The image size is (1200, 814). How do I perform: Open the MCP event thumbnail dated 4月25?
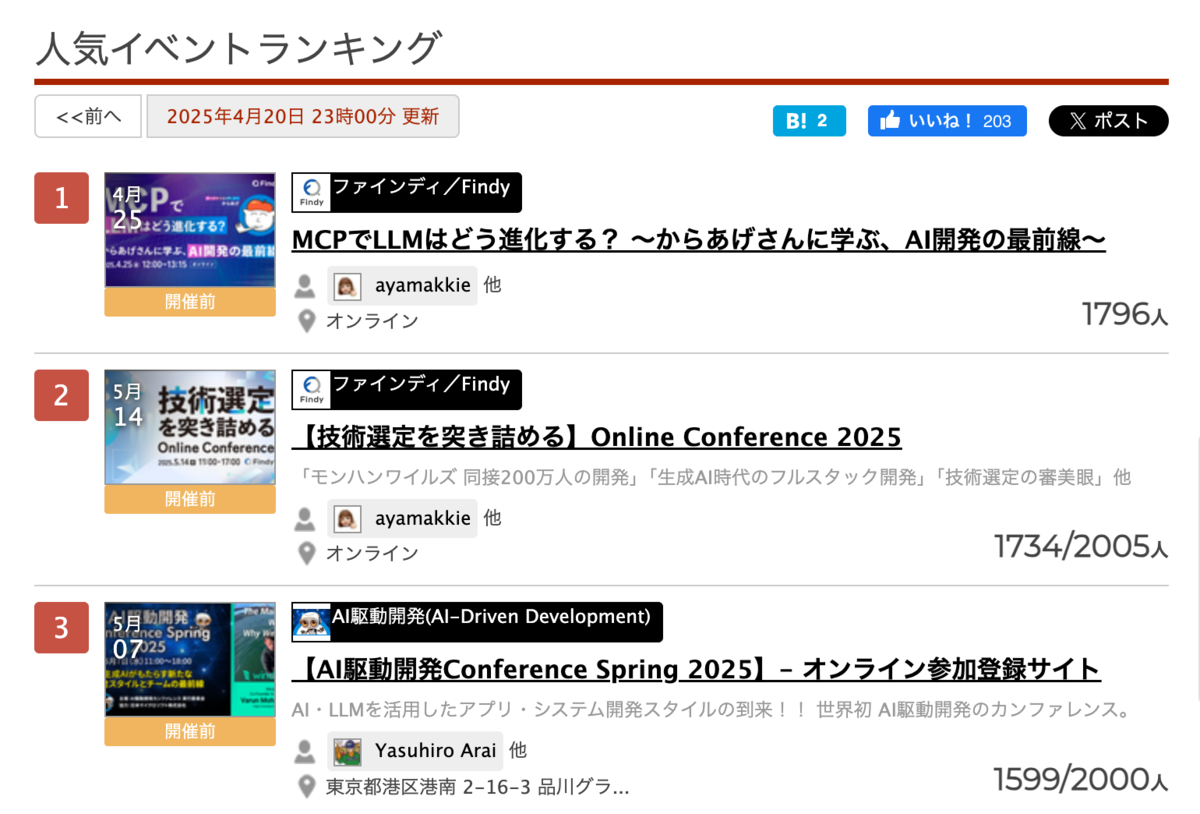point(190,230)
